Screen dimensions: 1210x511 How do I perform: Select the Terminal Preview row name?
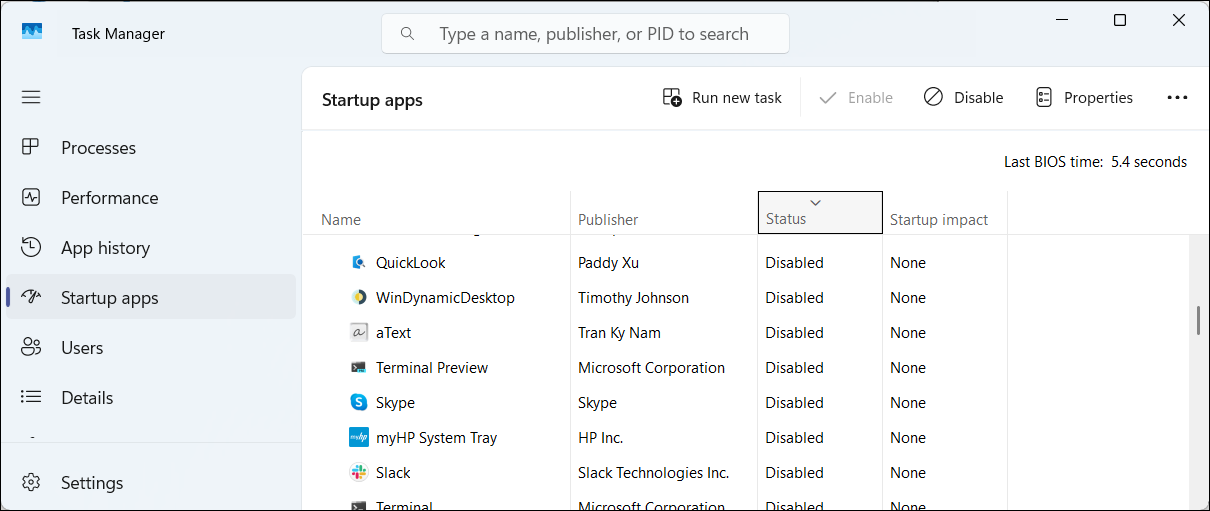432,368
